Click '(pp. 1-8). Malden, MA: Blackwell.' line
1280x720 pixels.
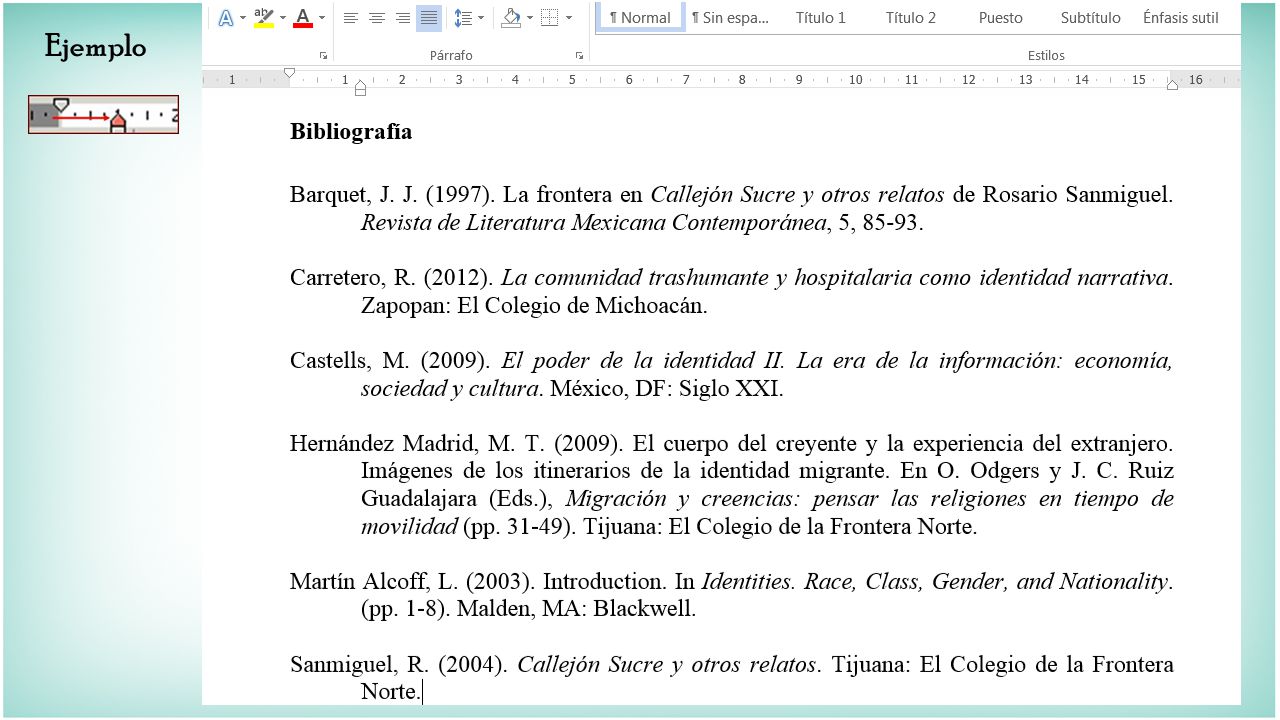coord(528,608)
